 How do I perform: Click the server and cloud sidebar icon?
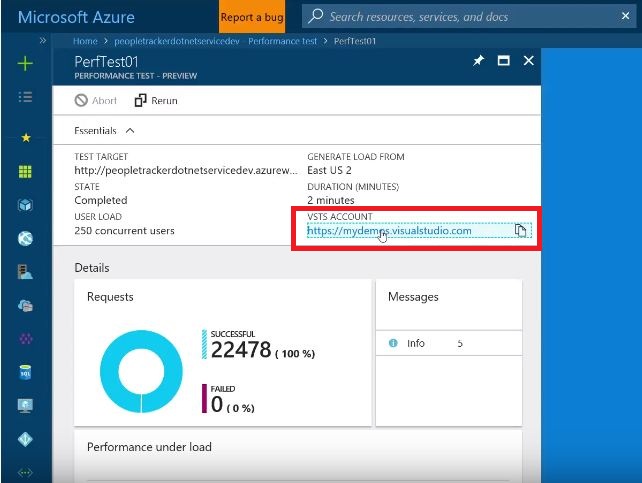[25, 272]
